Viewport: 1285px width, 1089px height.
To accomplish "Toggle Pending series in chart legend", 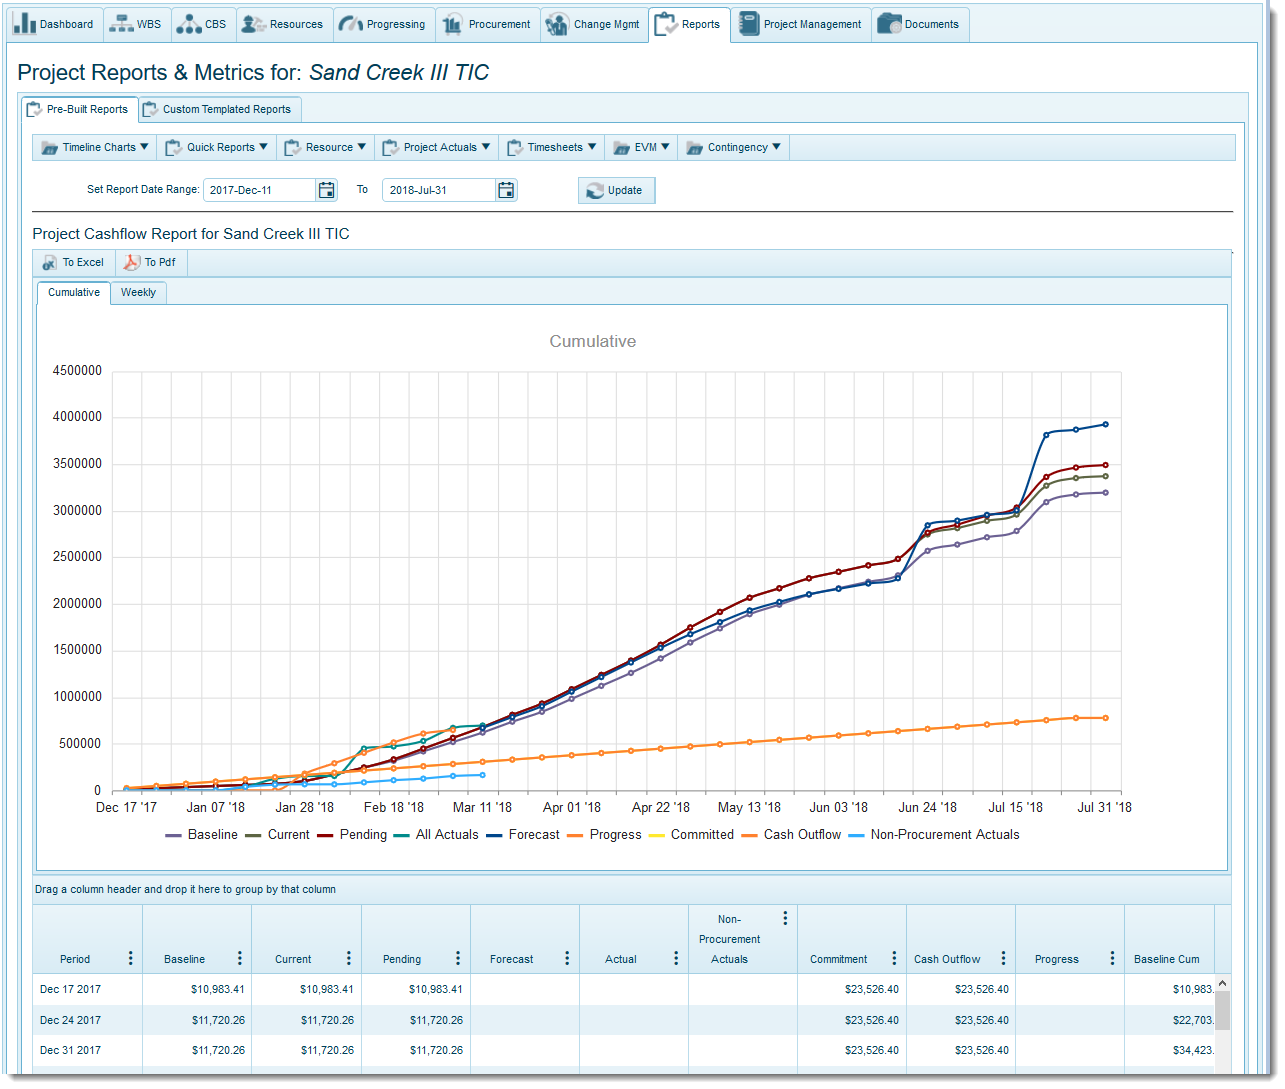I will [352, 835].
